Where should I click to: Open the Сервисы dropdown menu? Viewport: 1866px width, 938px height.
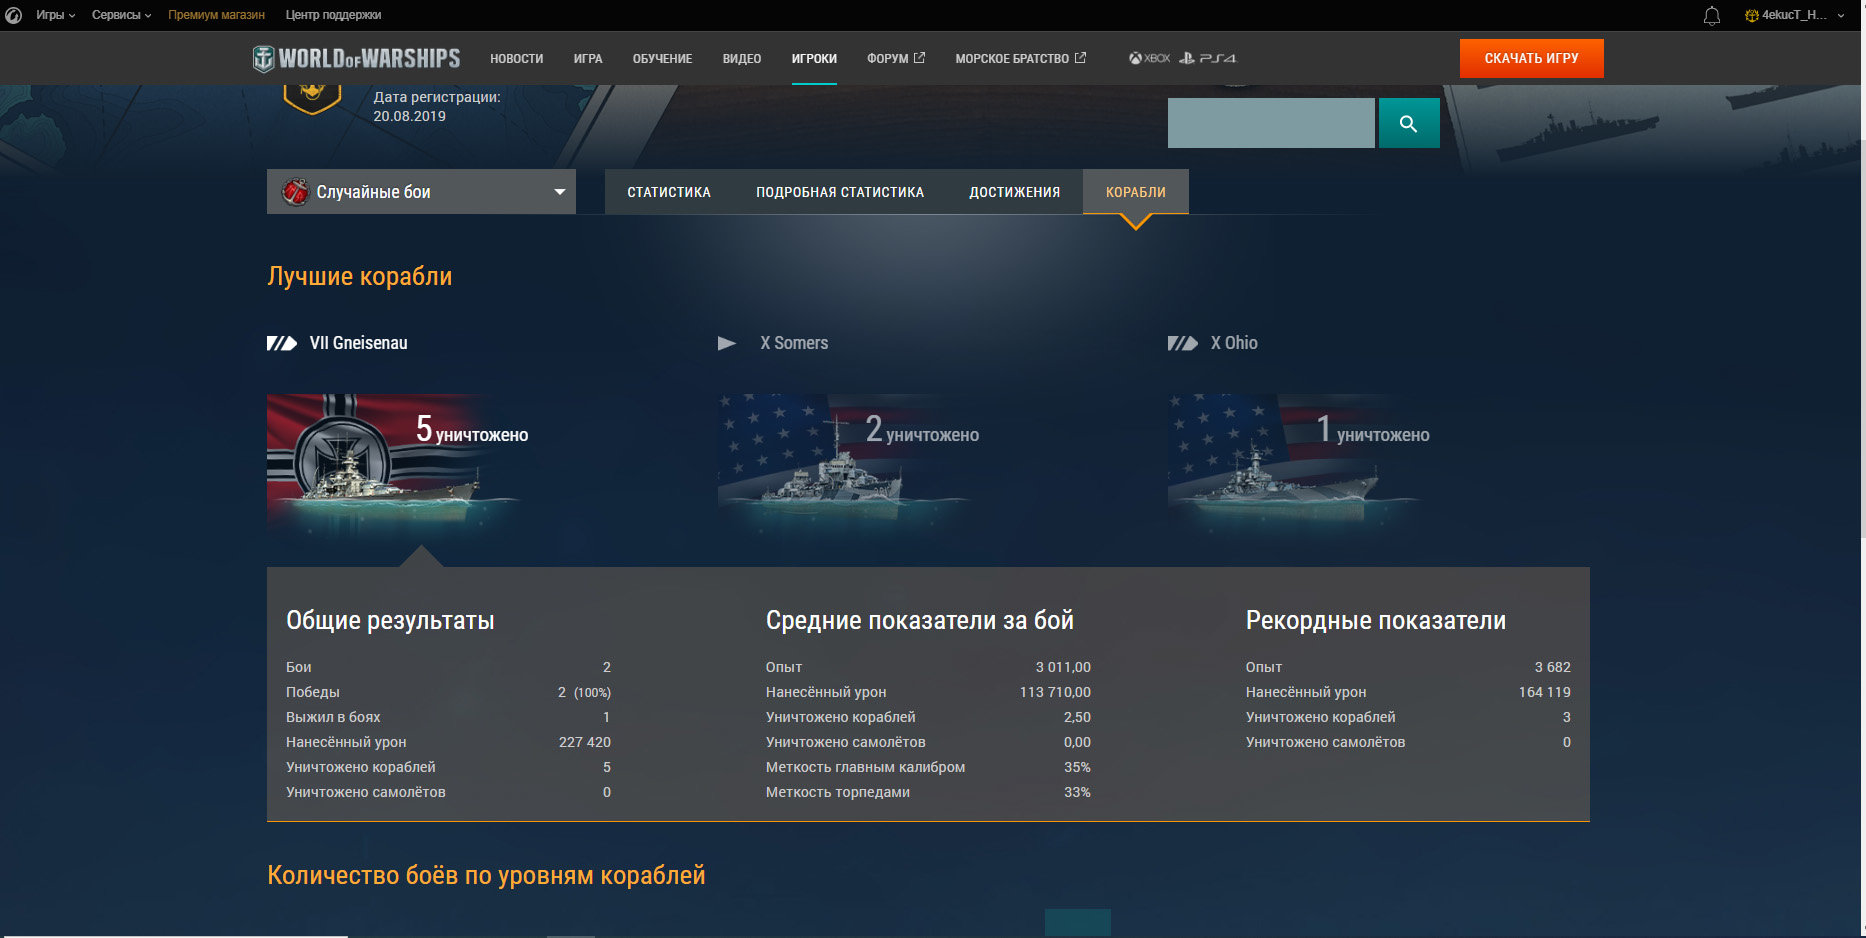click(x=121, y=15)
